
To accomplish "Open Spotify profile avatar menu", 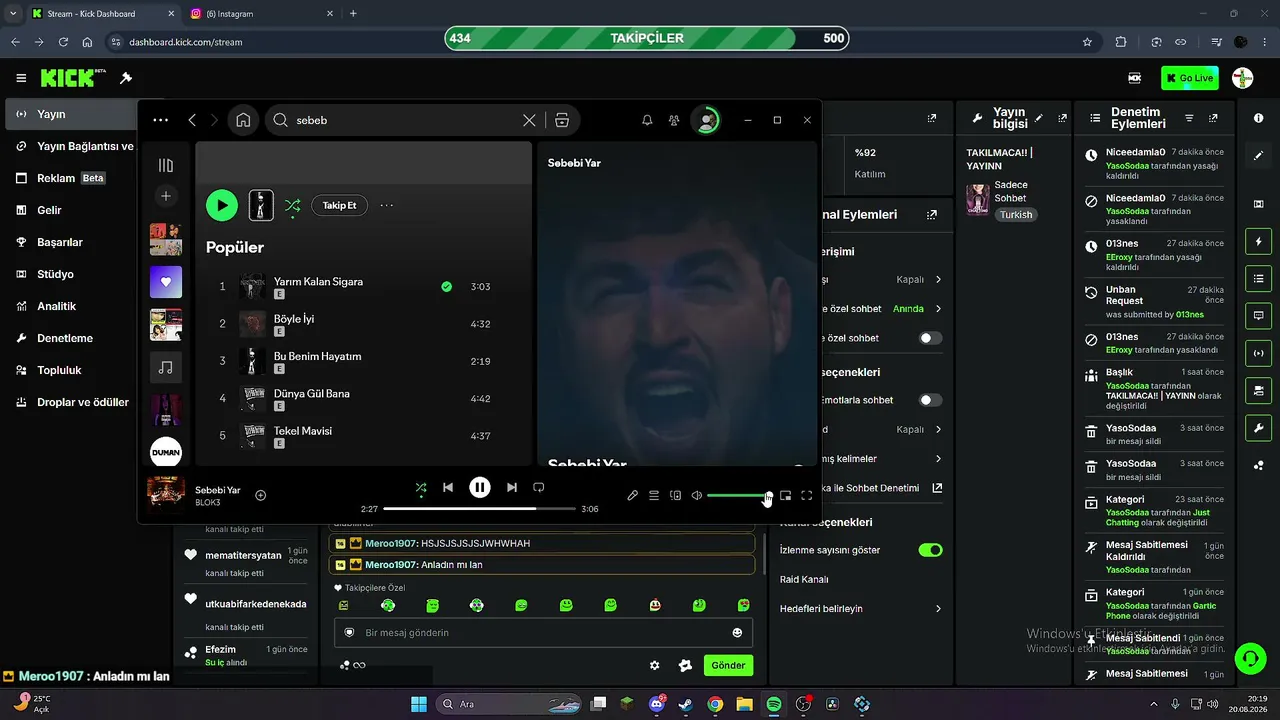I will (707, 120).
